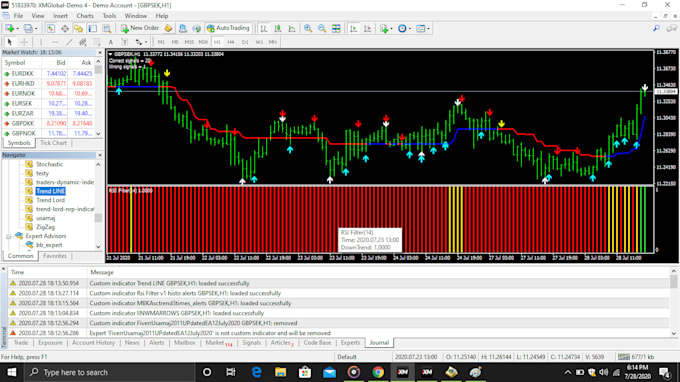This screenshot has height=382, width=680.
Task: Open the Strategy Tester magnifier icon
Action: click(x=107, y=29)
